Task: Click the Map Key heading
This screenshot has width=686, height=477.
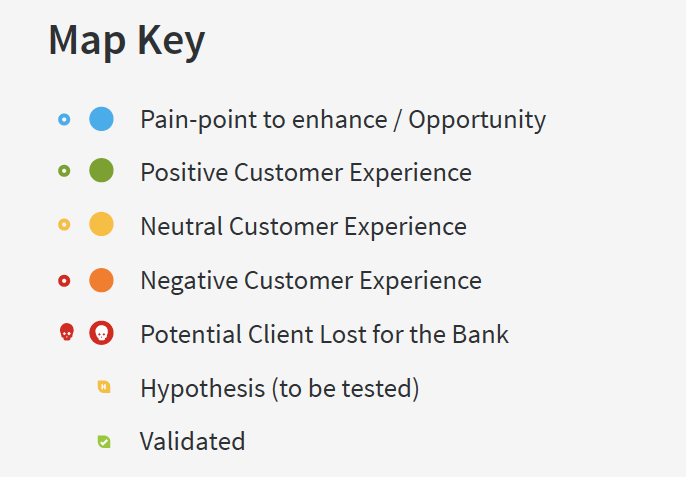Action: [126, 41]
